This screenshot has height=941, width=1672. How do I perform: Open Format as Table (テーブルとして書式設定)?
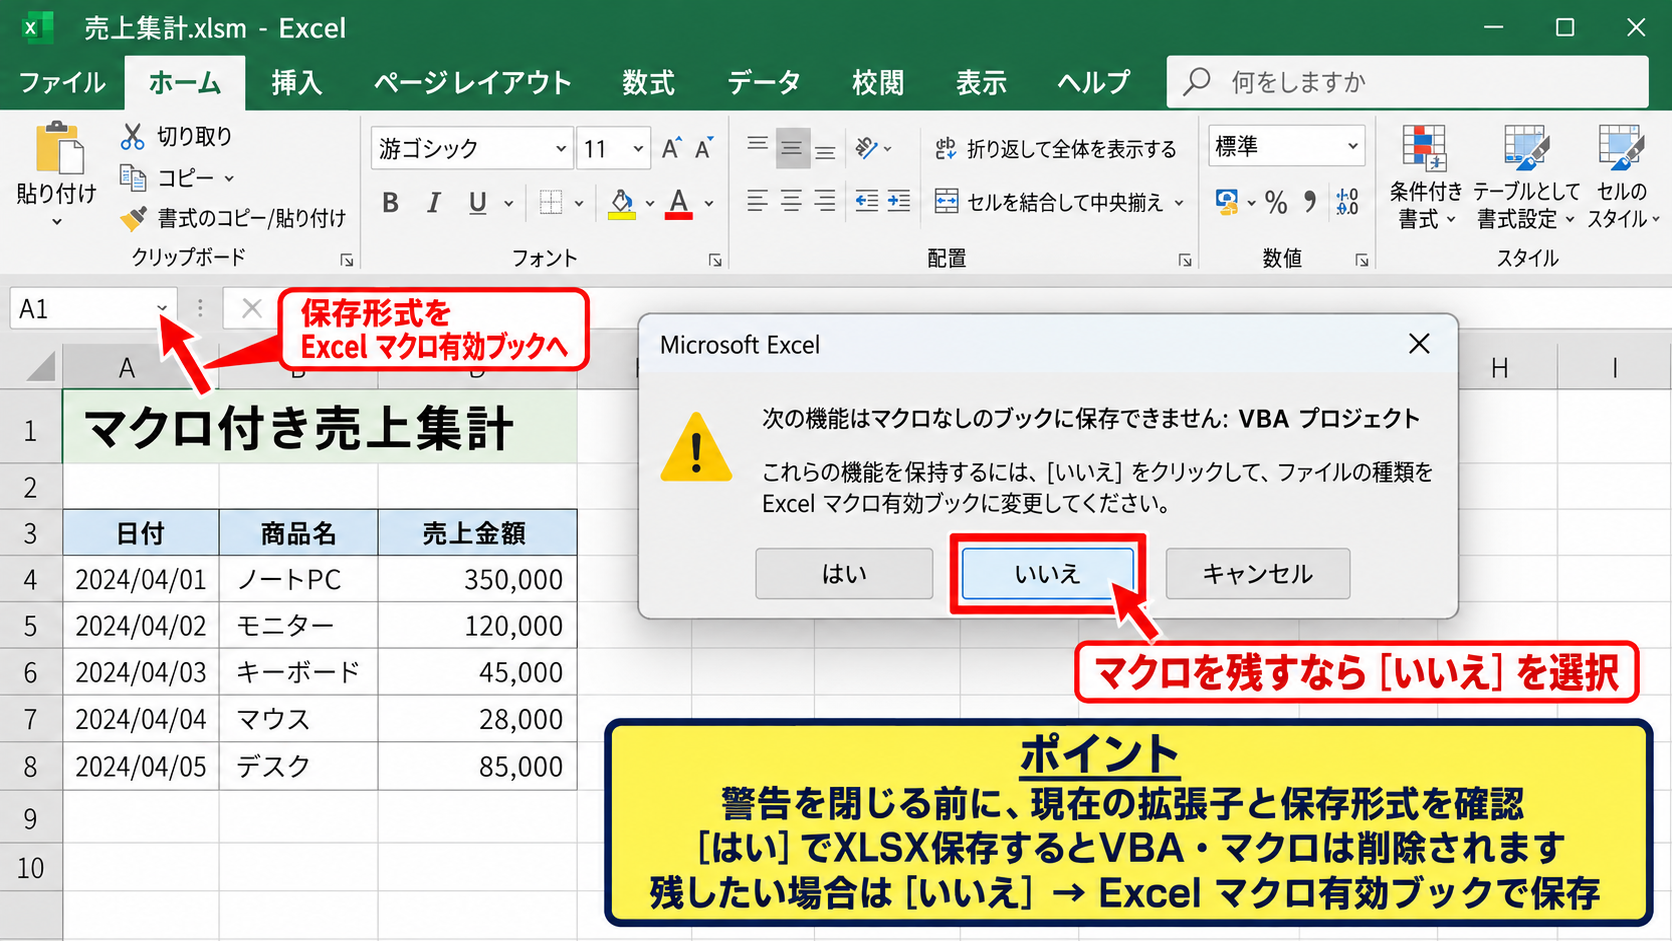click(1527, 177)
